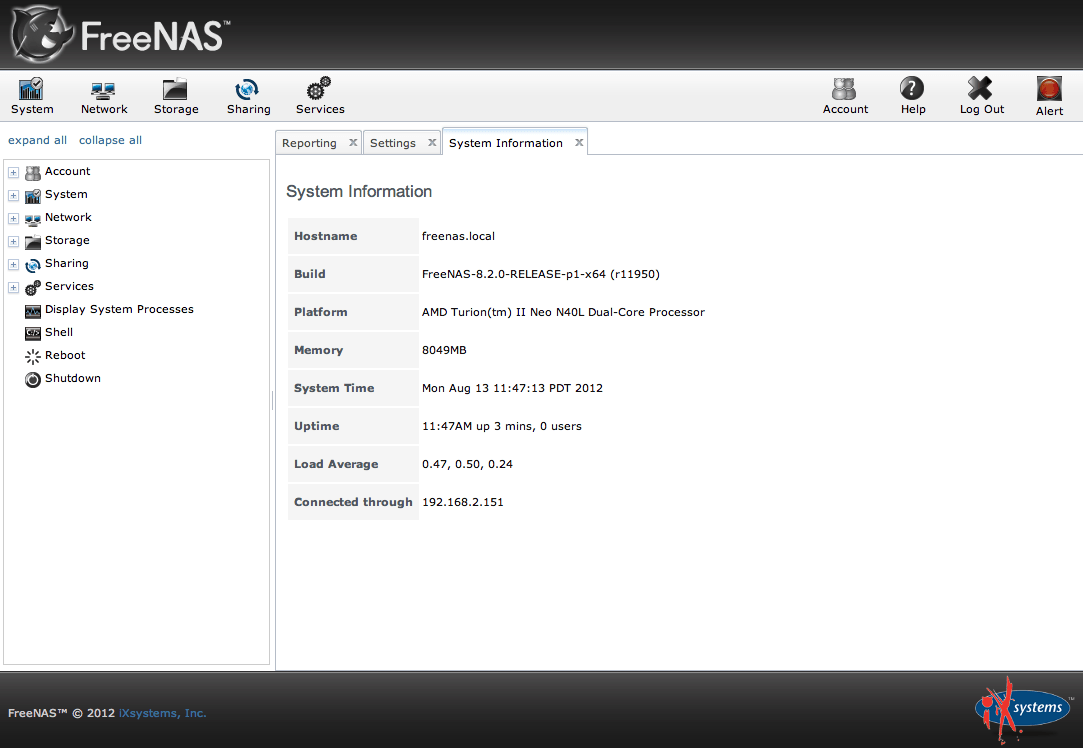Click the uptime value 11:47AM up 3 mins
This screenshot has height=748, width=1083.
(501, 426)
